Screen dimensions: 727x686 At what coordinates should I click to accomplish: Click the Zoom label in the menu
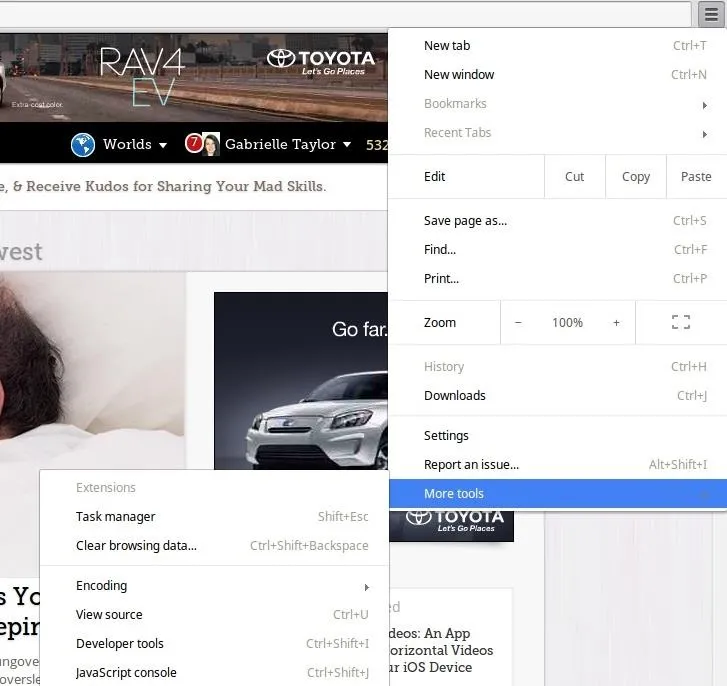tap(440, 323)
